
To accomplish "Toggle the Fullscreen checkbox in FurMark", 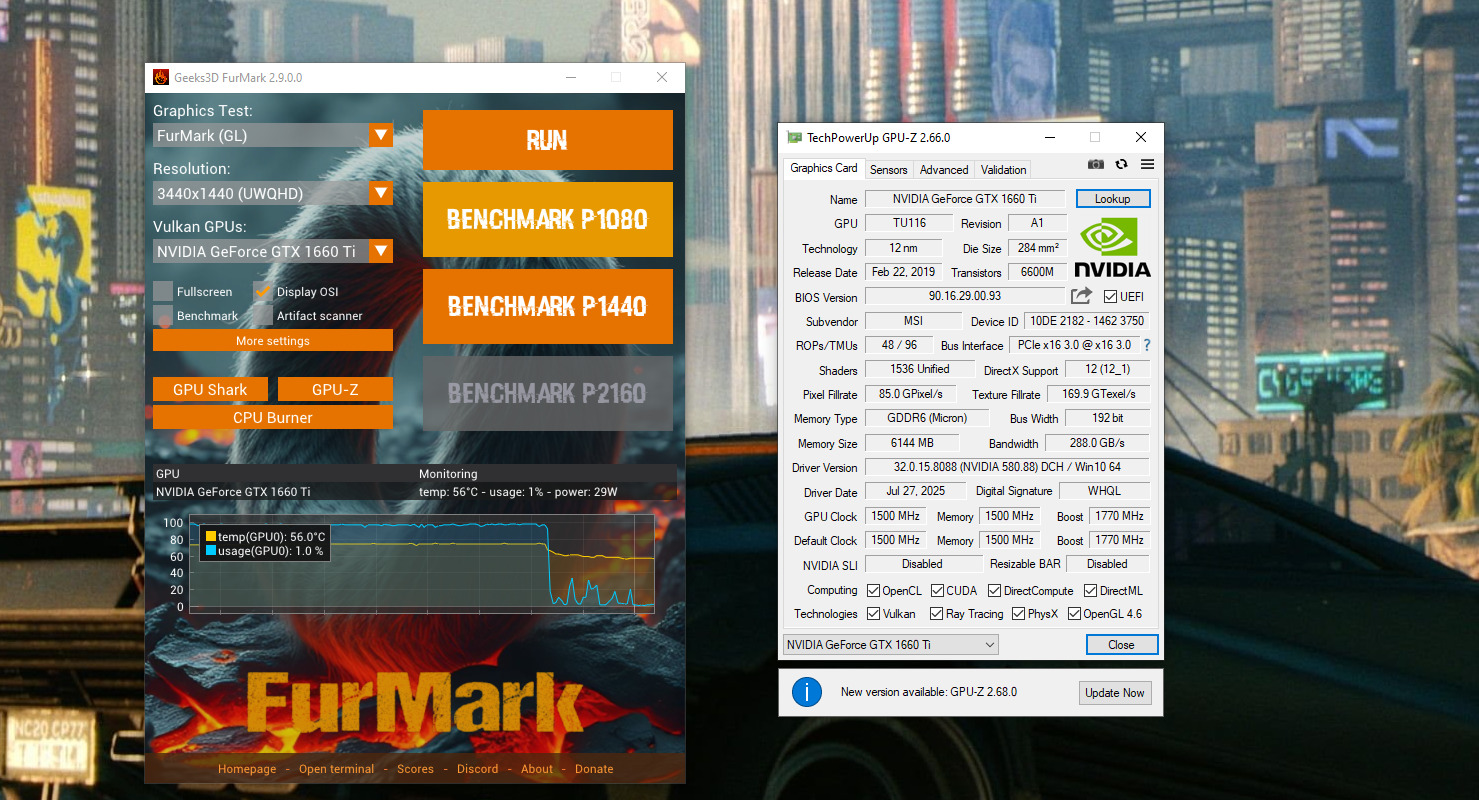I will pos(163,292).
